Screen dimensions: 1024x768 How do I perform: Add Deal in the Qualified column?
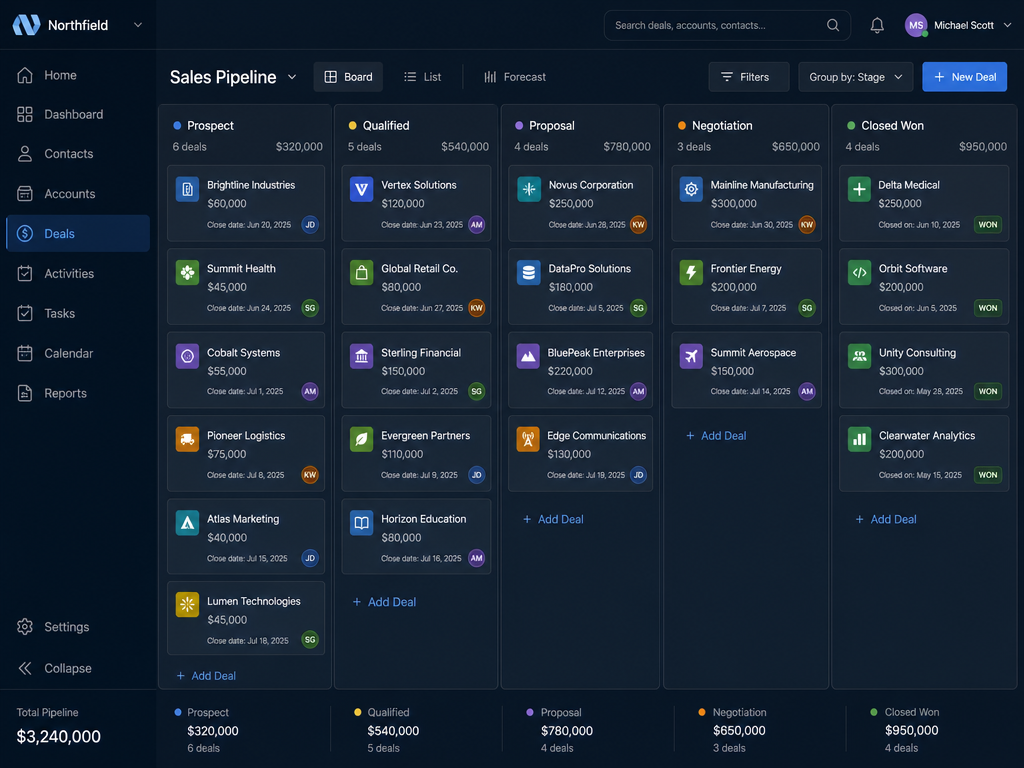click(x=384, y=602)
